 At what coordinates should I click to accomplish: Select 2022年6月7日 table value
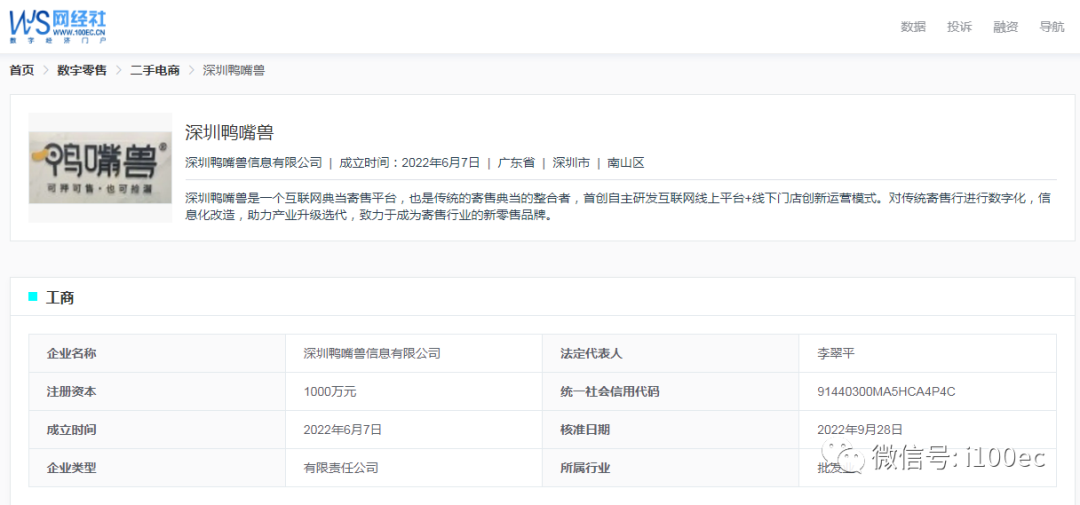pos(342,429)
